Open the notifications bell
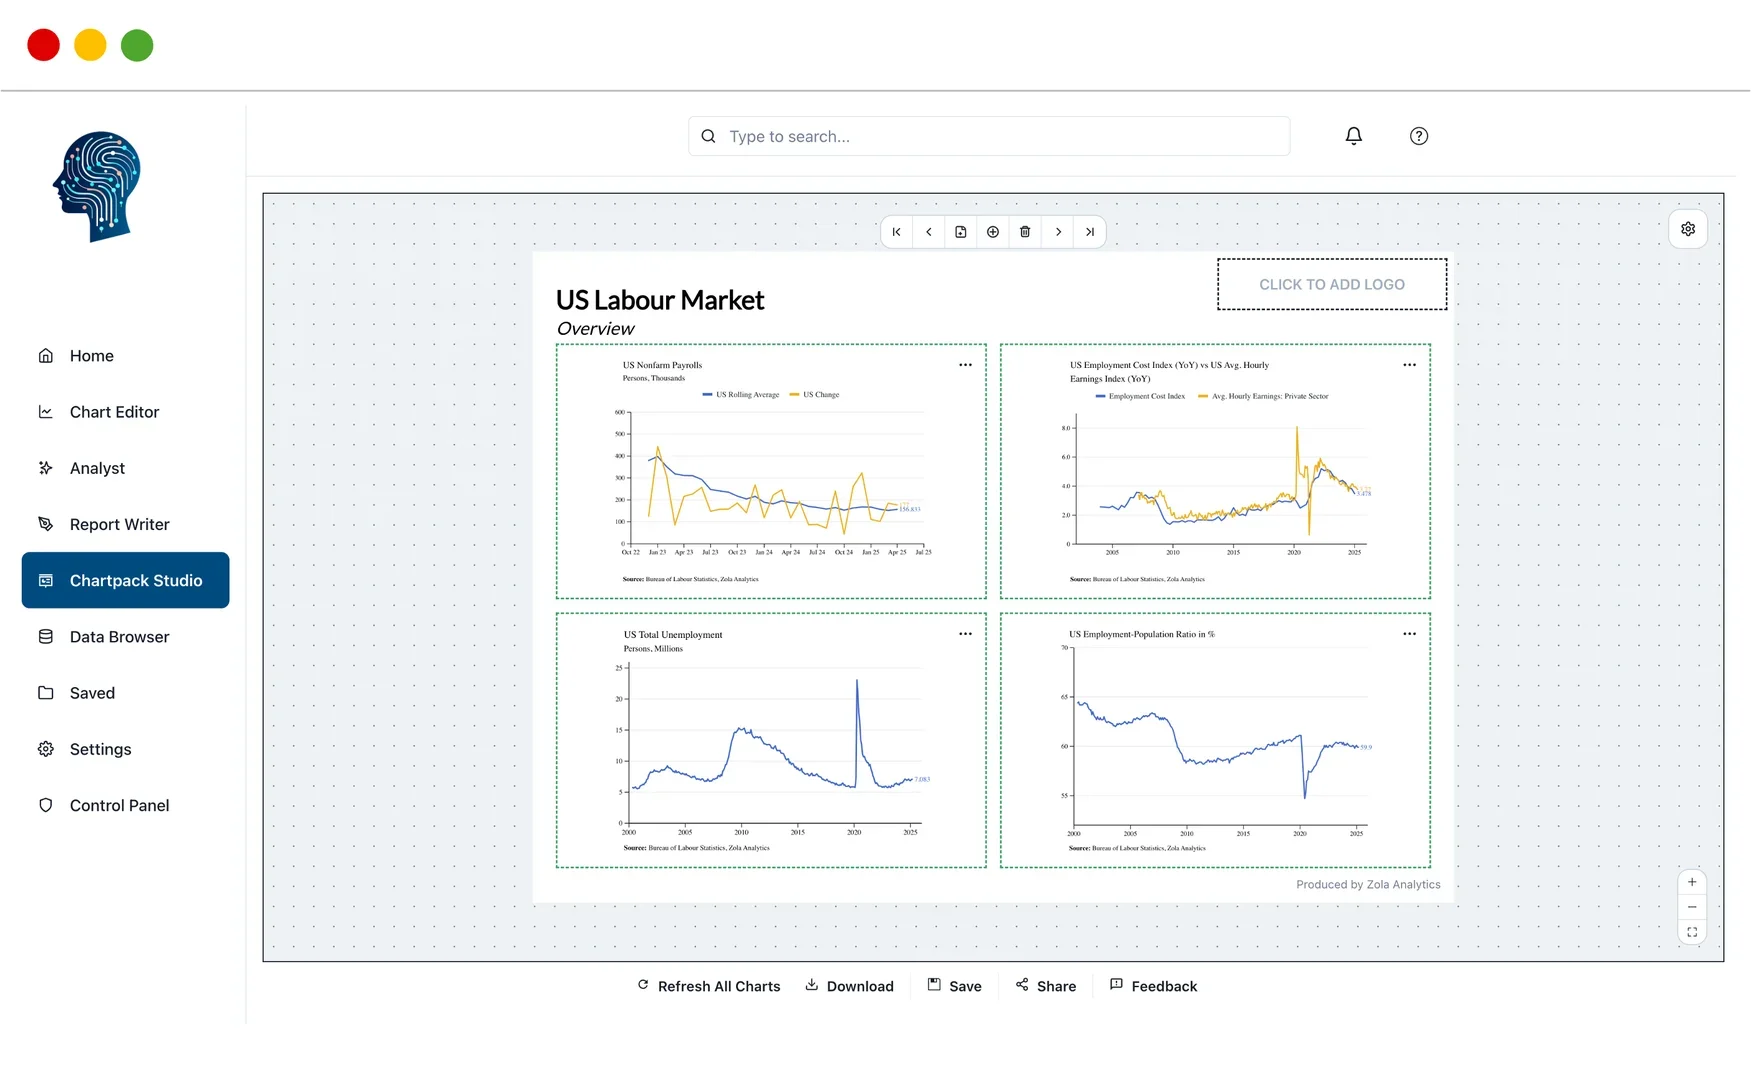This screenshot has height=1080, width=1752. (1353, 136)
